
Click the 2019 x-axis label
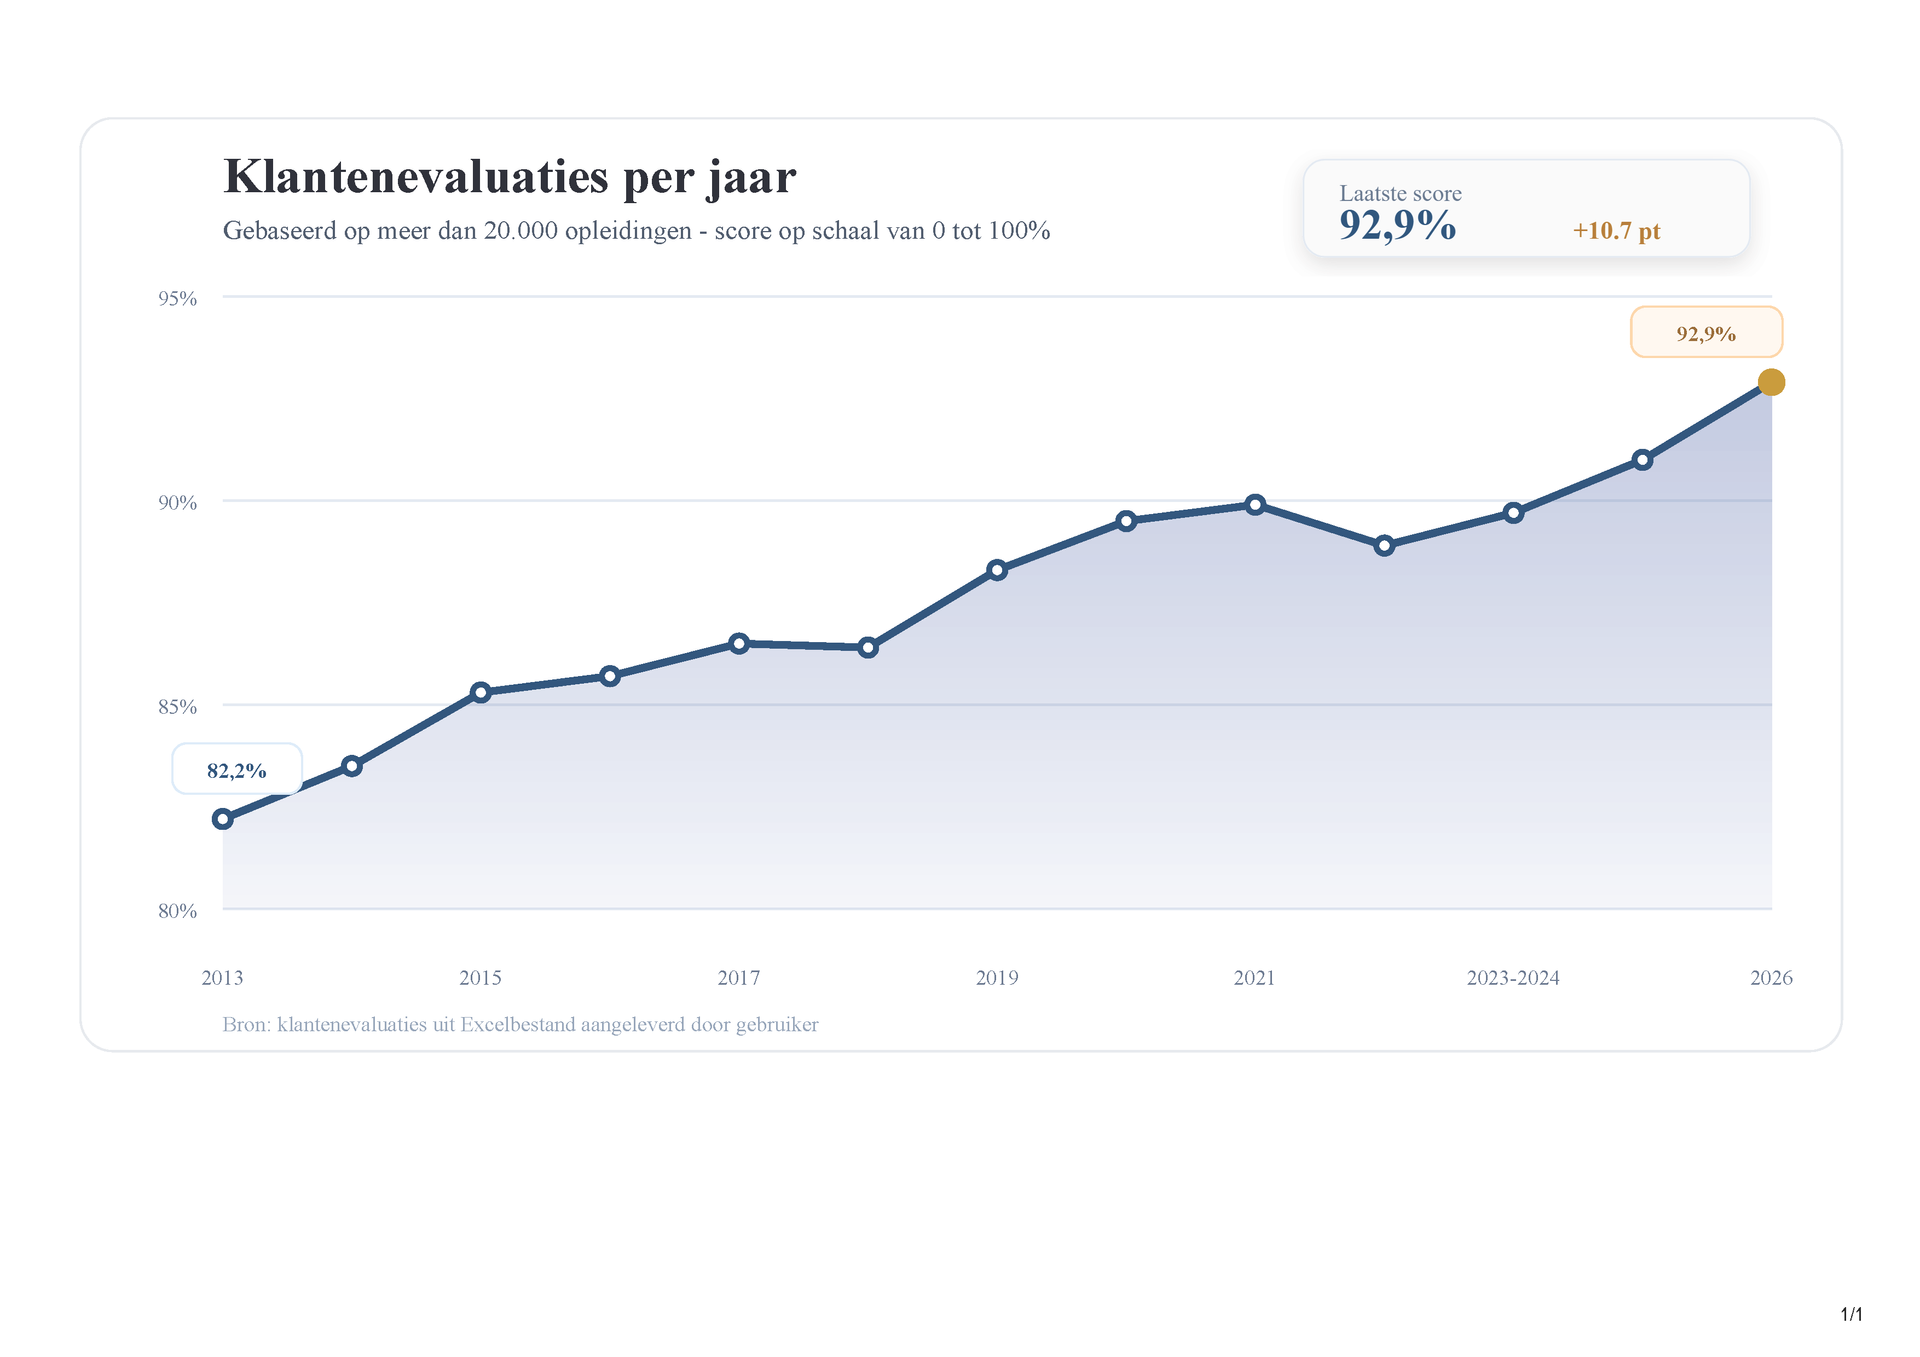pos(996,978)
